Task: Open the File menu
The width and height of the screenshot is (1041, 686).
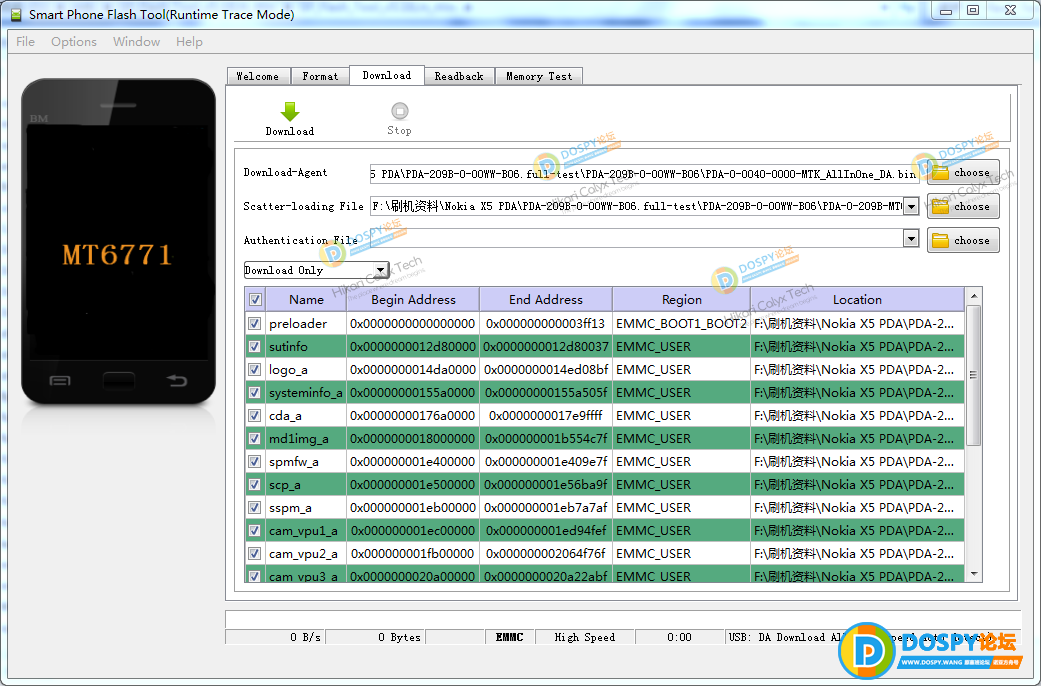Action: (x=25, y=42)
